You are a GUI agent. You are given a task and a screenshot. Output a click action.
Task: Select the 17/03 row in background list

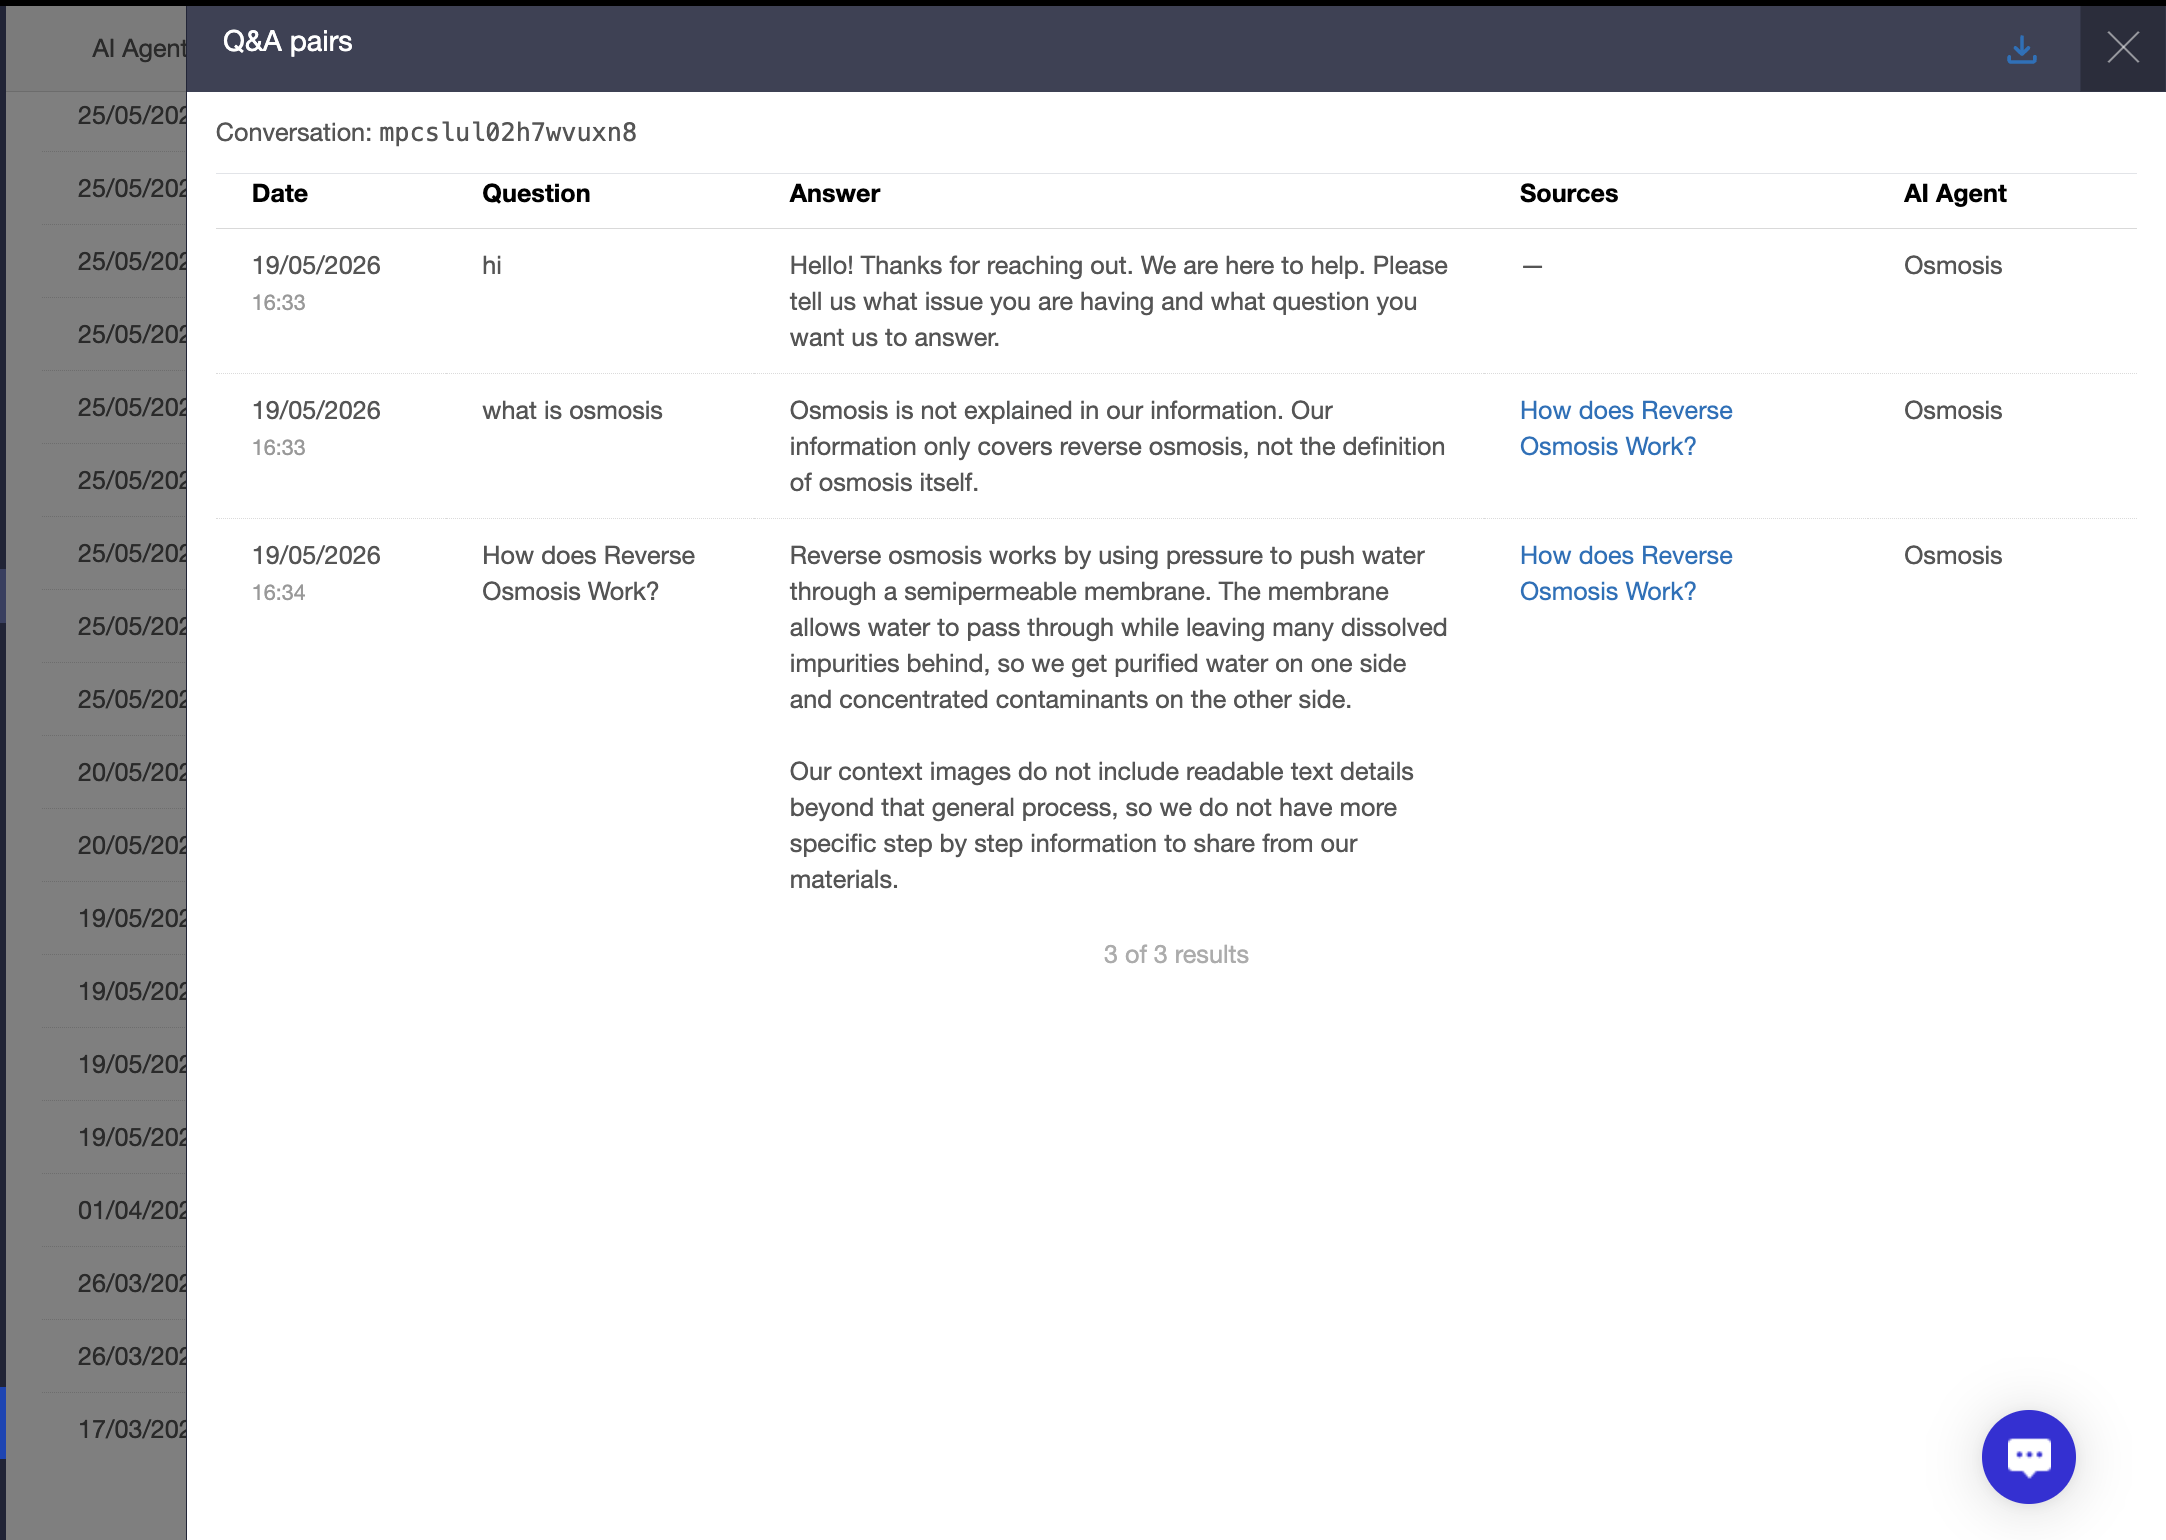point(114,1429)
